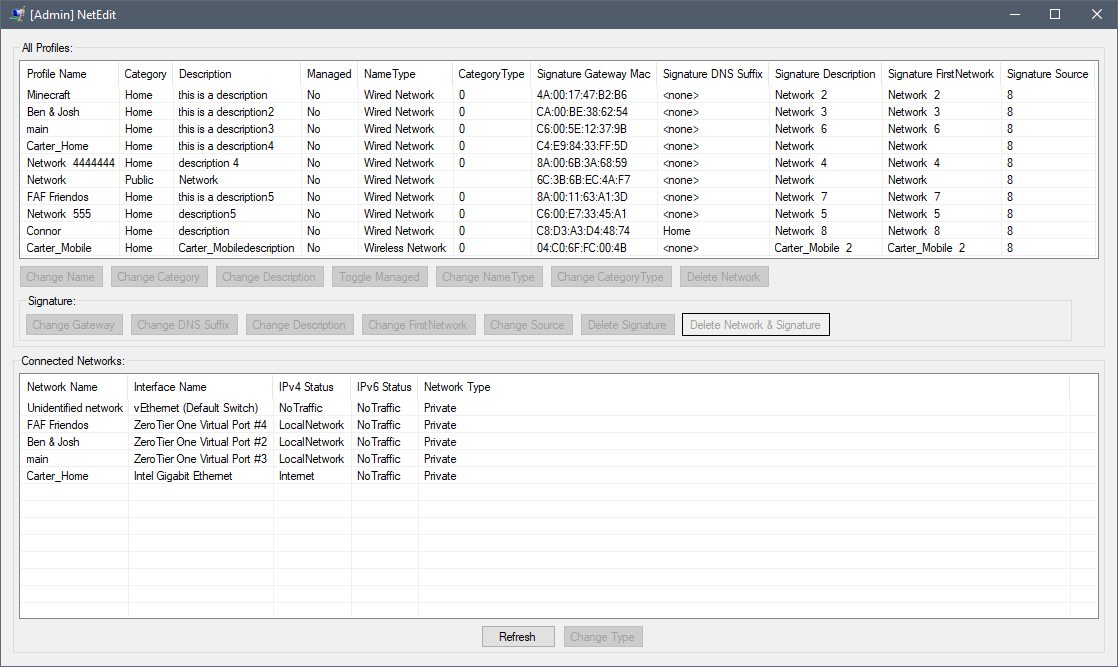
Task: Select the Minecraft profile row
Action: (x=47, y=94)
